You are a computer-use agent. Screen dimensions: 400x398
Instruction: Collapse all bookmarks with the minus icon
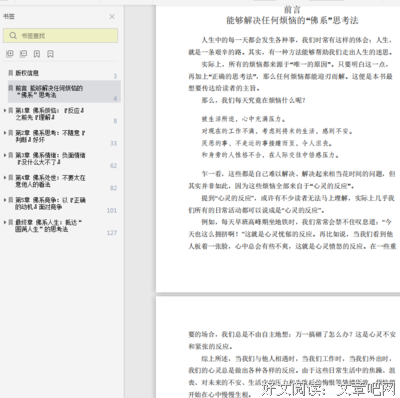pyautogui.click(x=23, y=54)
